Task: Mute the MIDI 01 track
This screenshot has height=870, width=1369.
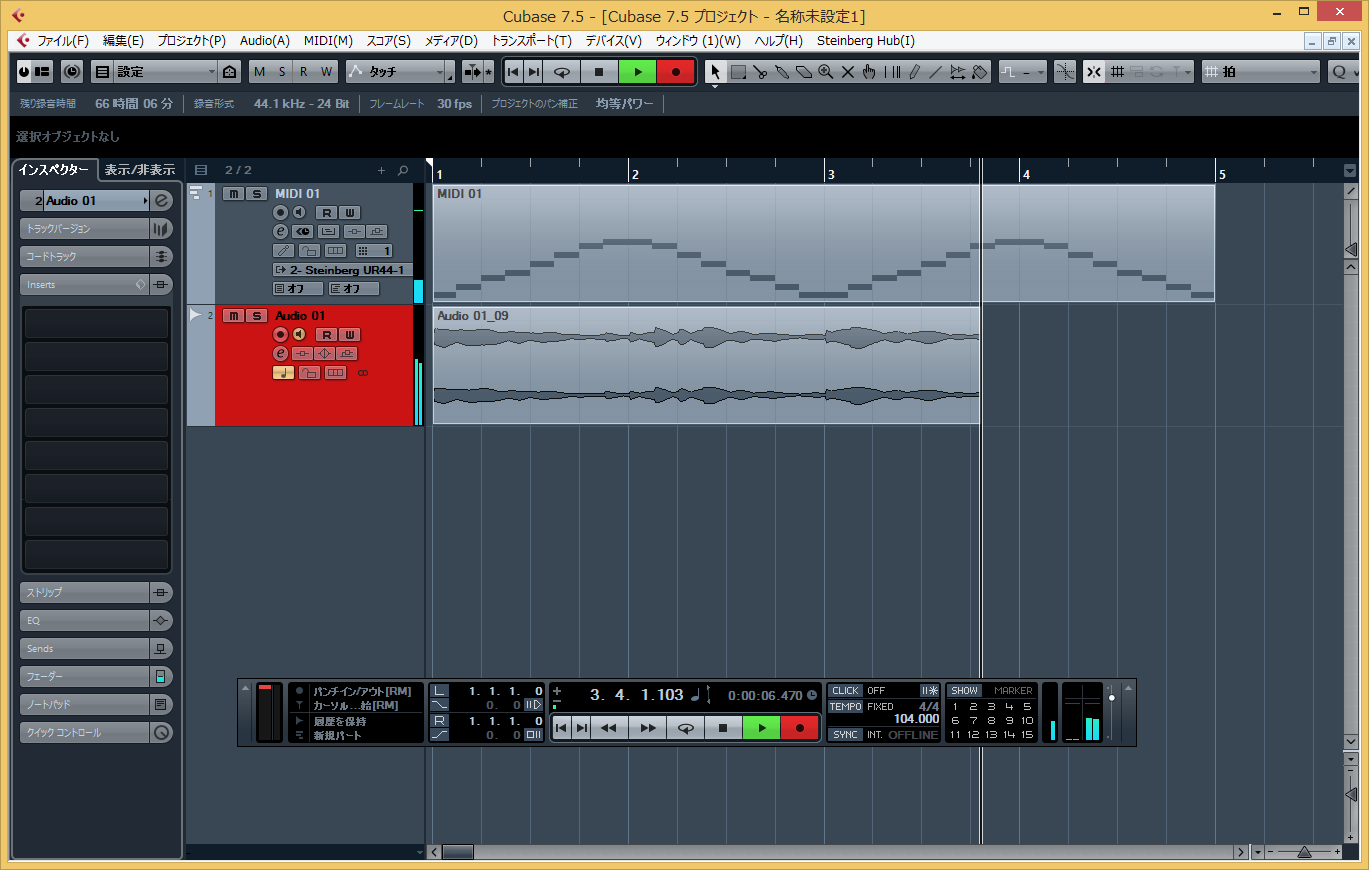Action: click(x=233, y=194)
